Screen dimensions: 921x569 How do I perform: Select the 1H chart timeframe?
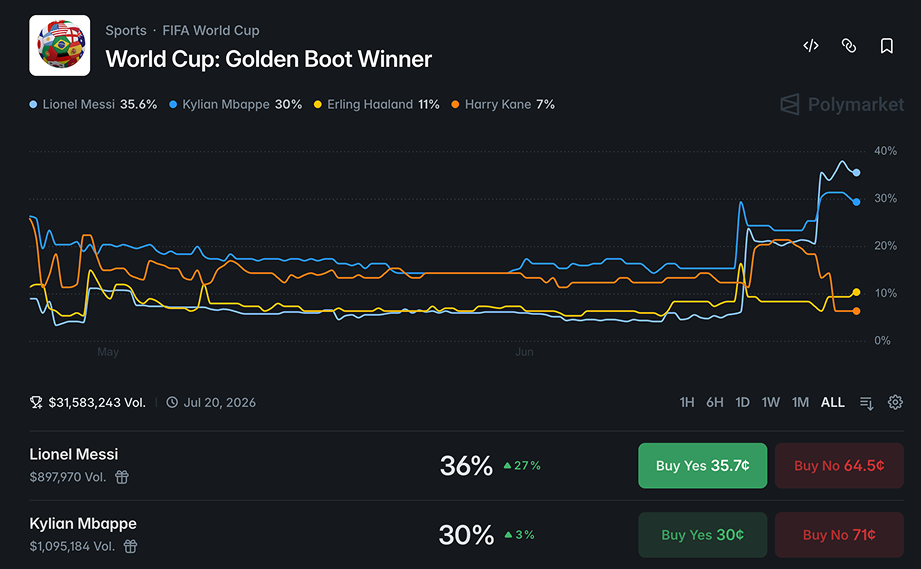coord(687,402)
